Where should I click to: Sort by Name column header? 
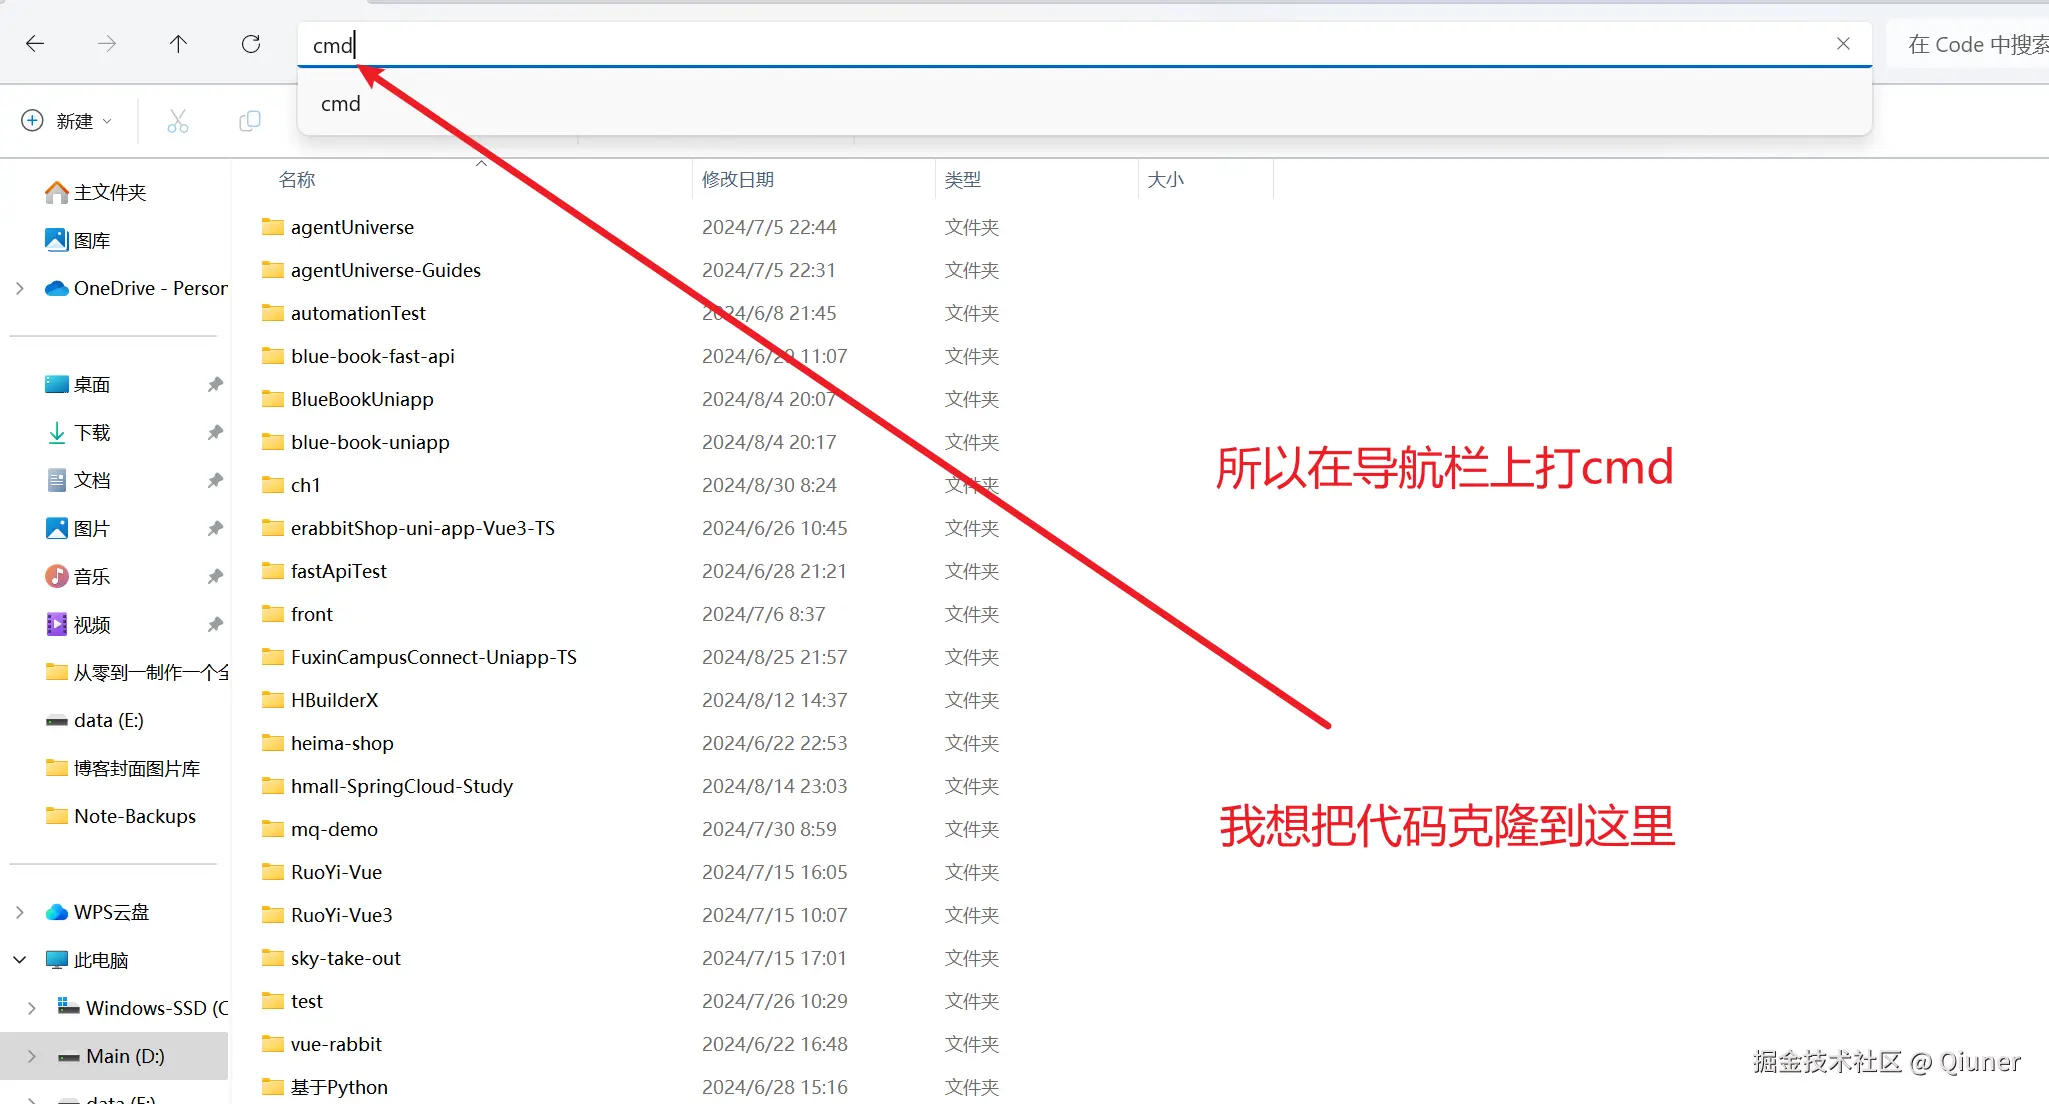(297, 179)
